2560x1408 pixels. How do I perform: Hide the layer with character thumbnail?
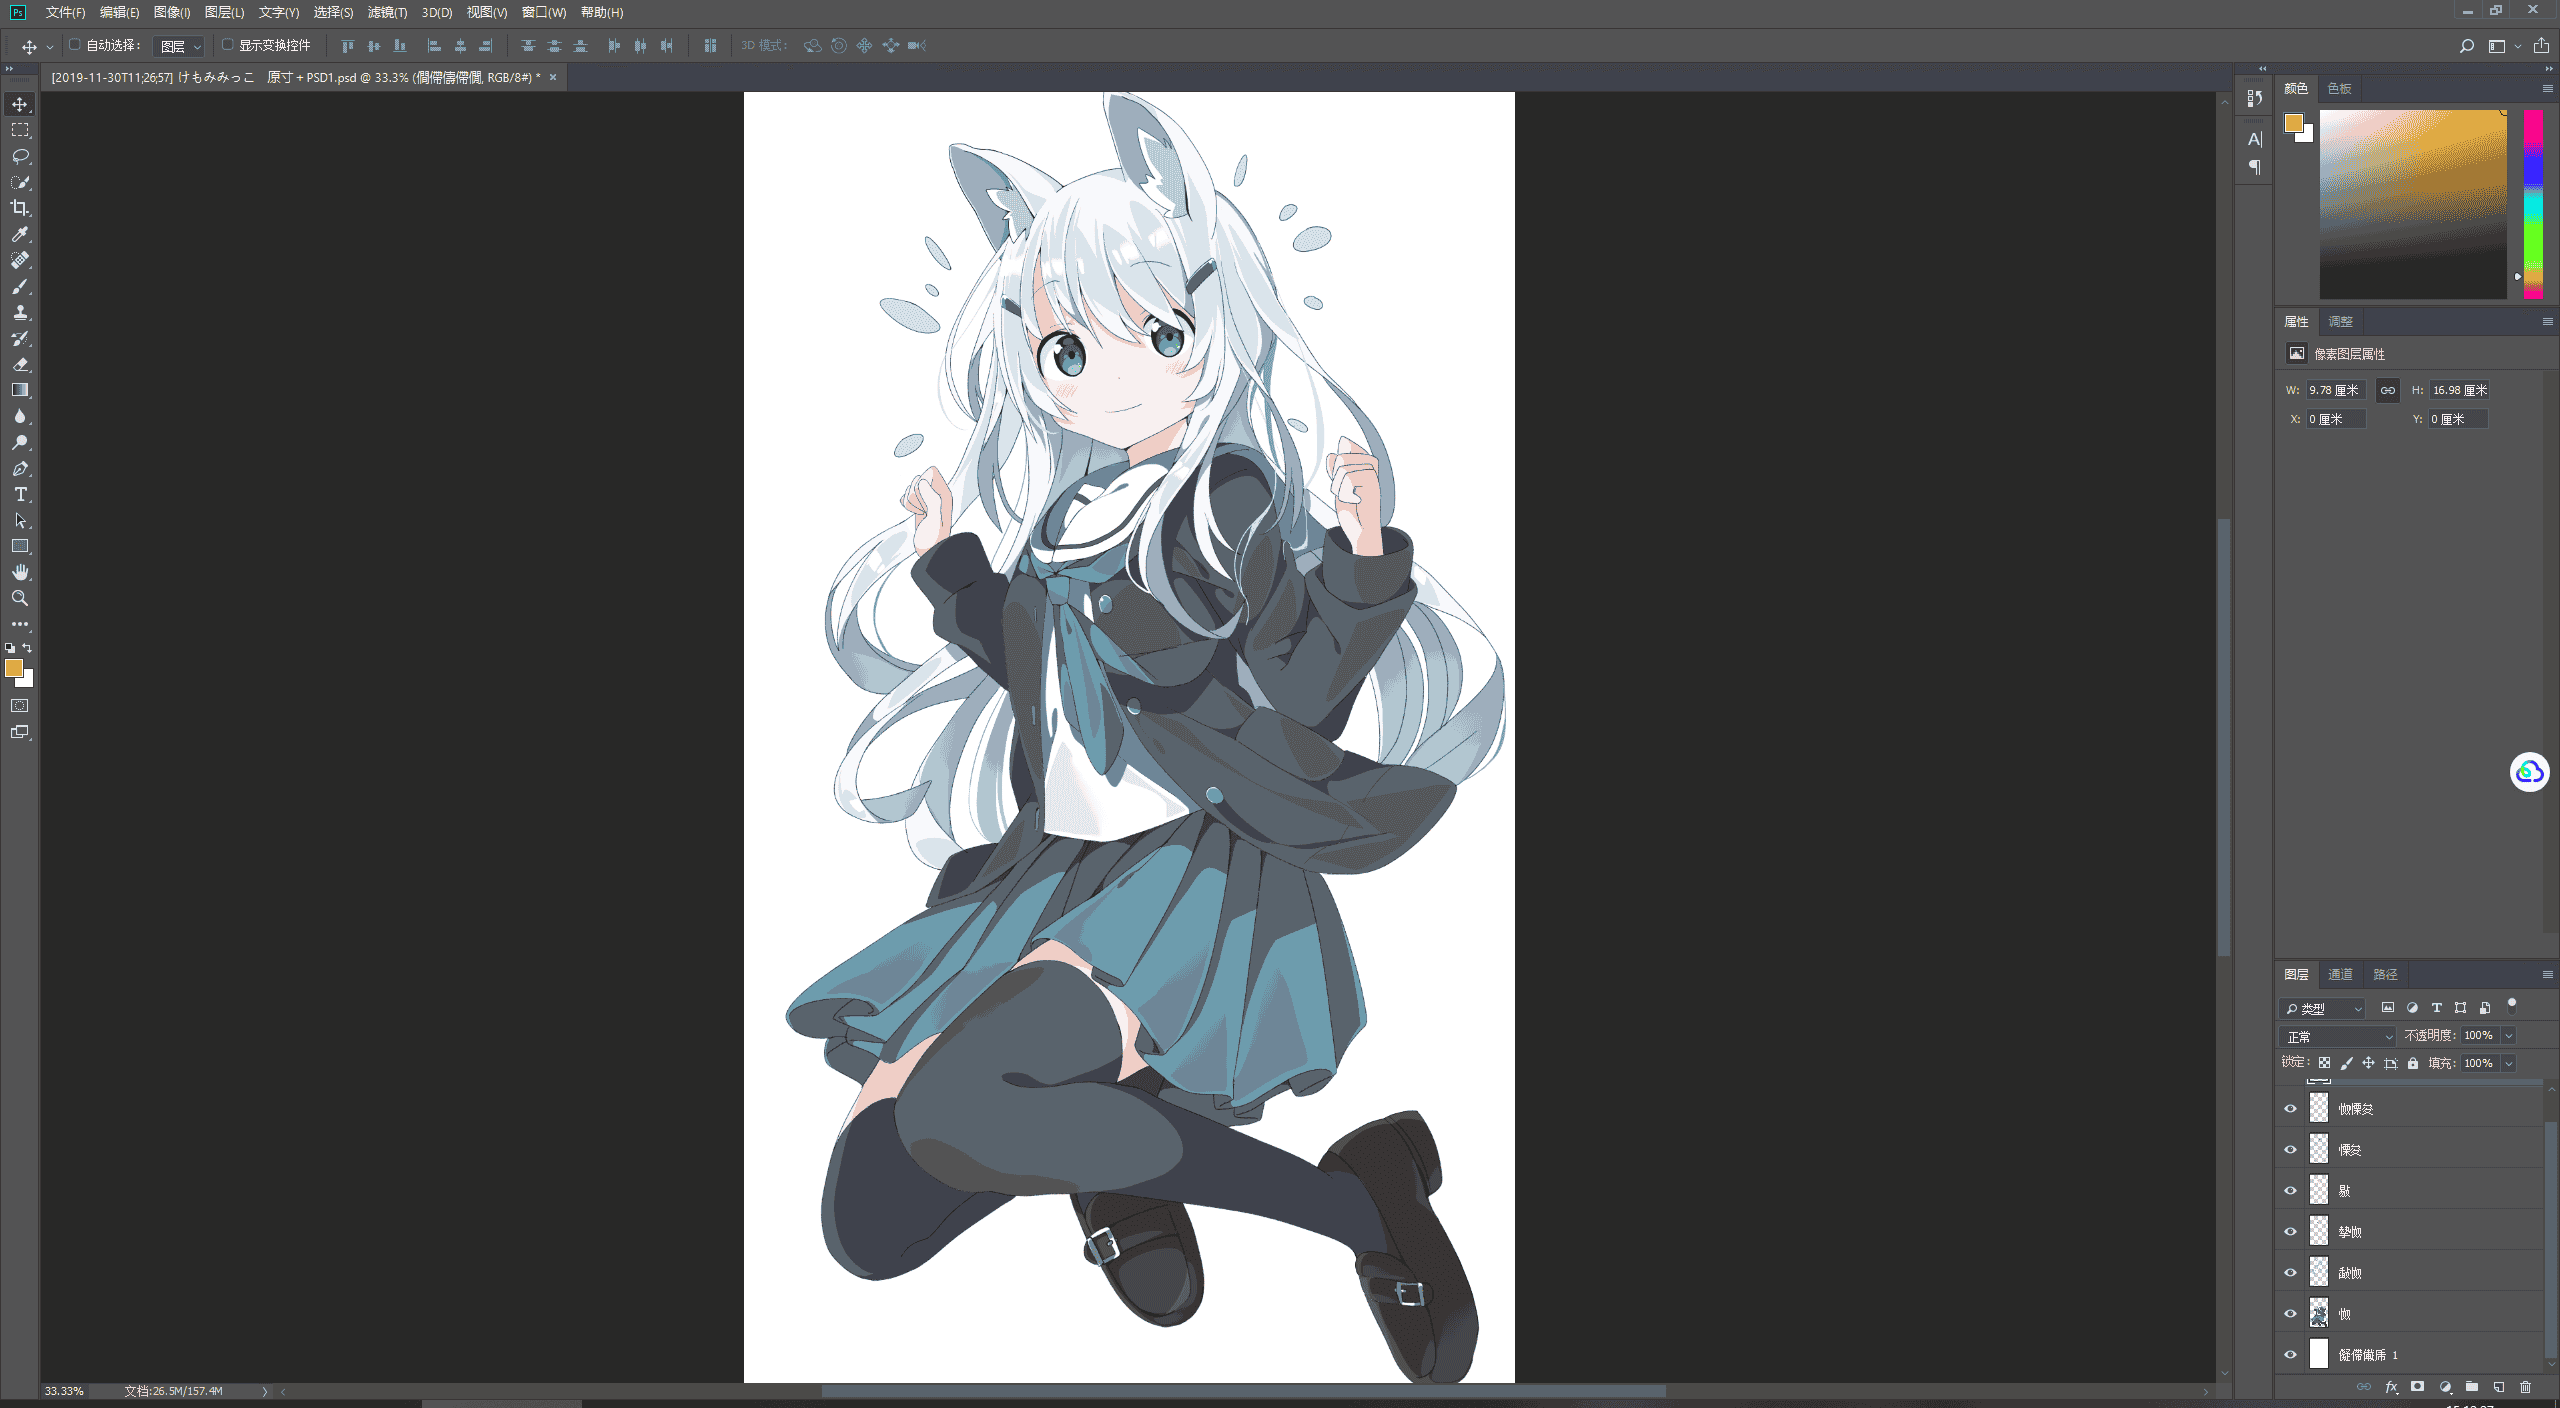click(2290, 1314)
